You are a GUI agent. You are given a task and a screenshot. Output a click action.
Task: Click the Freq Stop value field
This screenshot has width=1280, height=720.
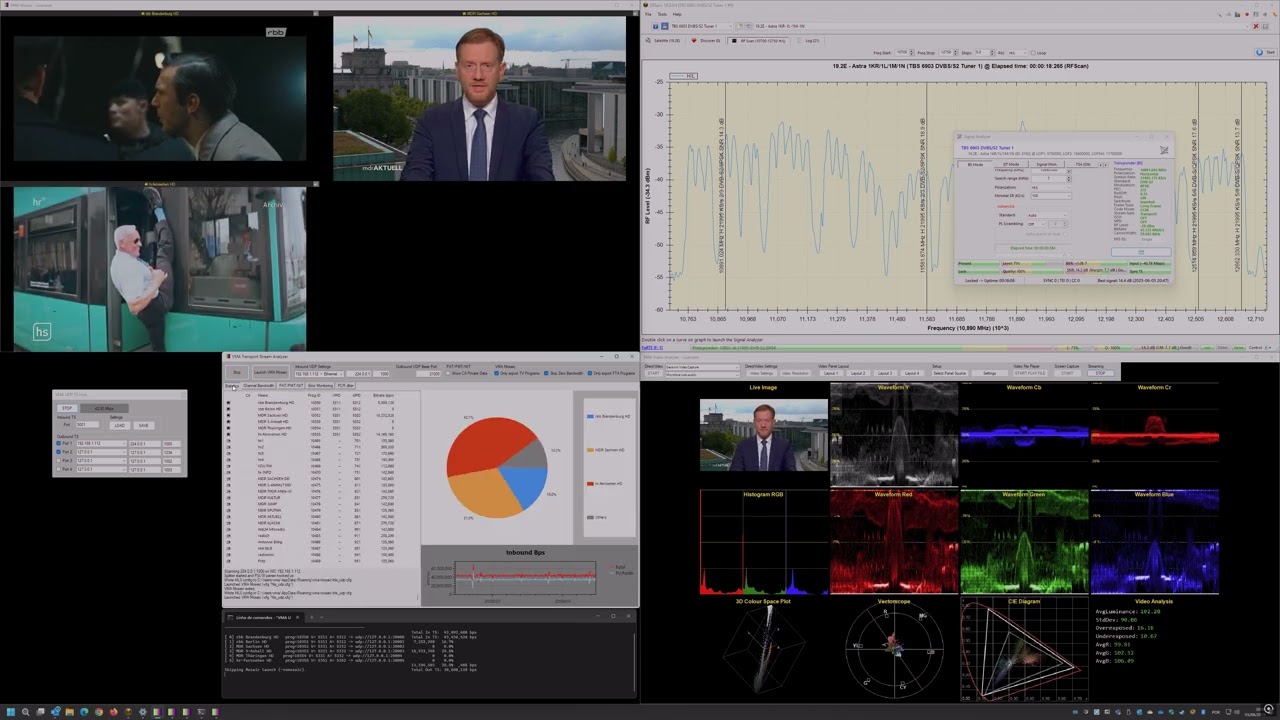pyautogui.click(x=946, y=52)
